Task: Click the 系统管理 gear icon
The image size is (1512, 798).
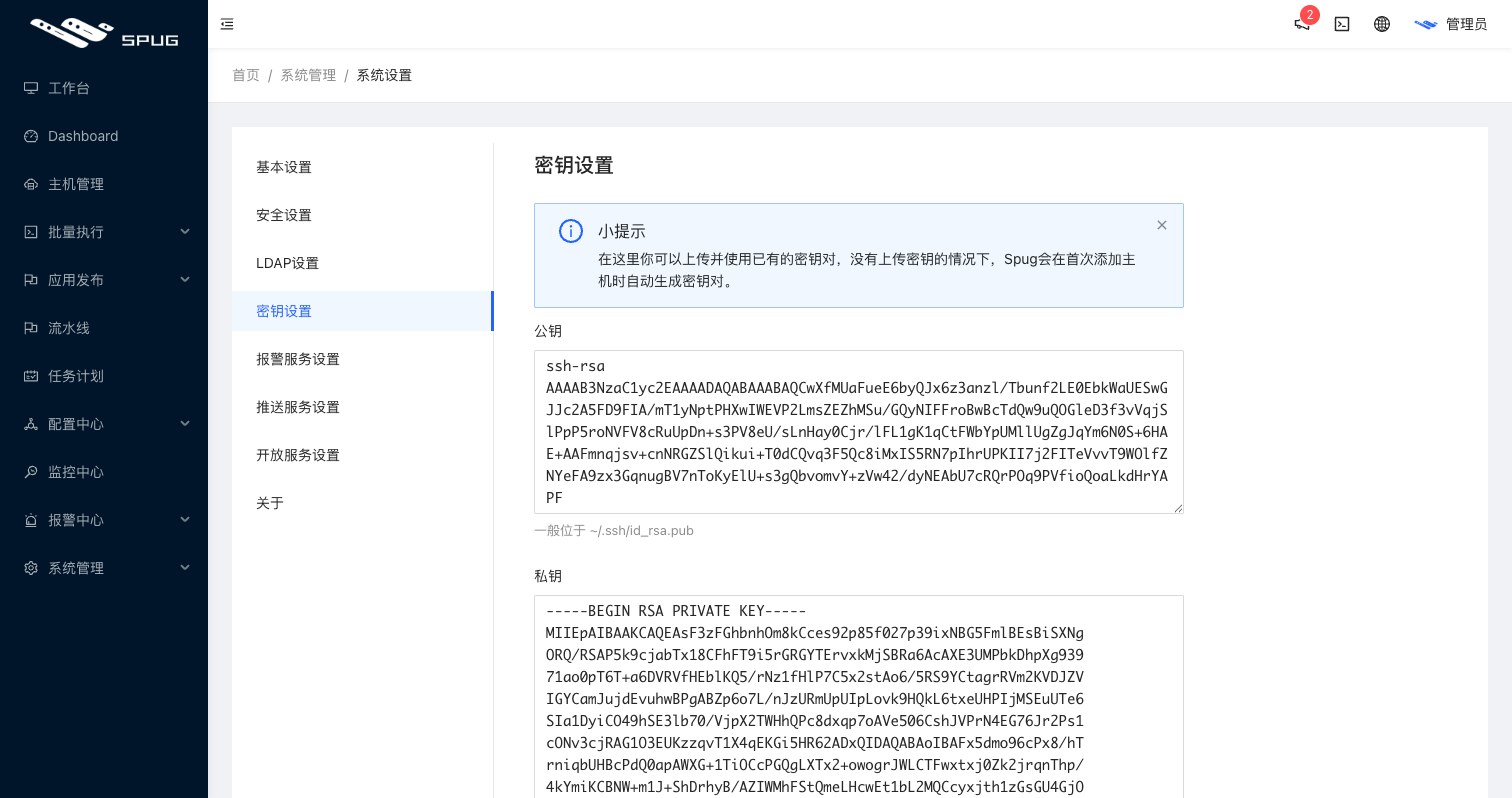Action: pyautogui.click(x=31, y=568)
